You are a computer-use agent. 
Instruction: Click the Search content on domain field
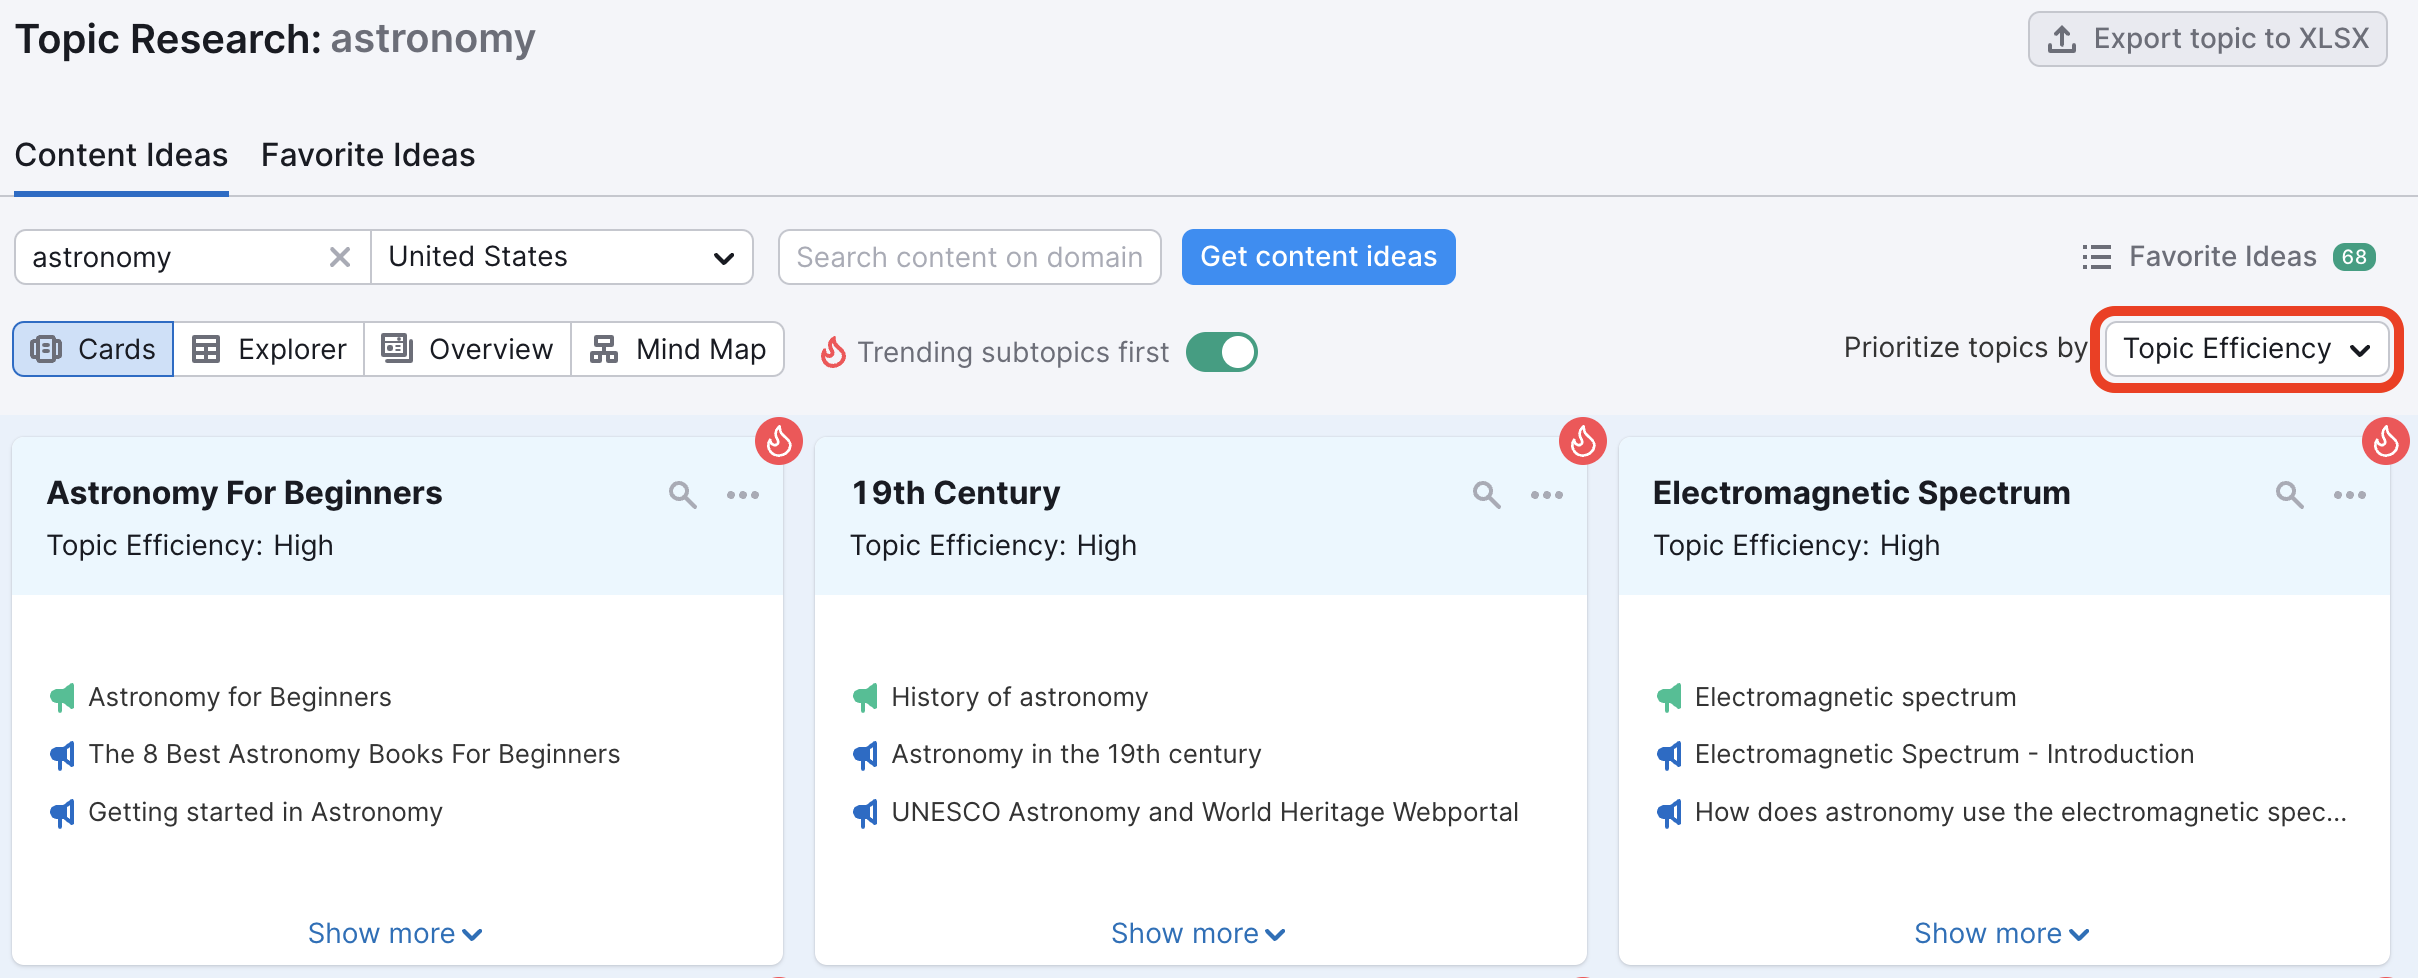point(969,257)
